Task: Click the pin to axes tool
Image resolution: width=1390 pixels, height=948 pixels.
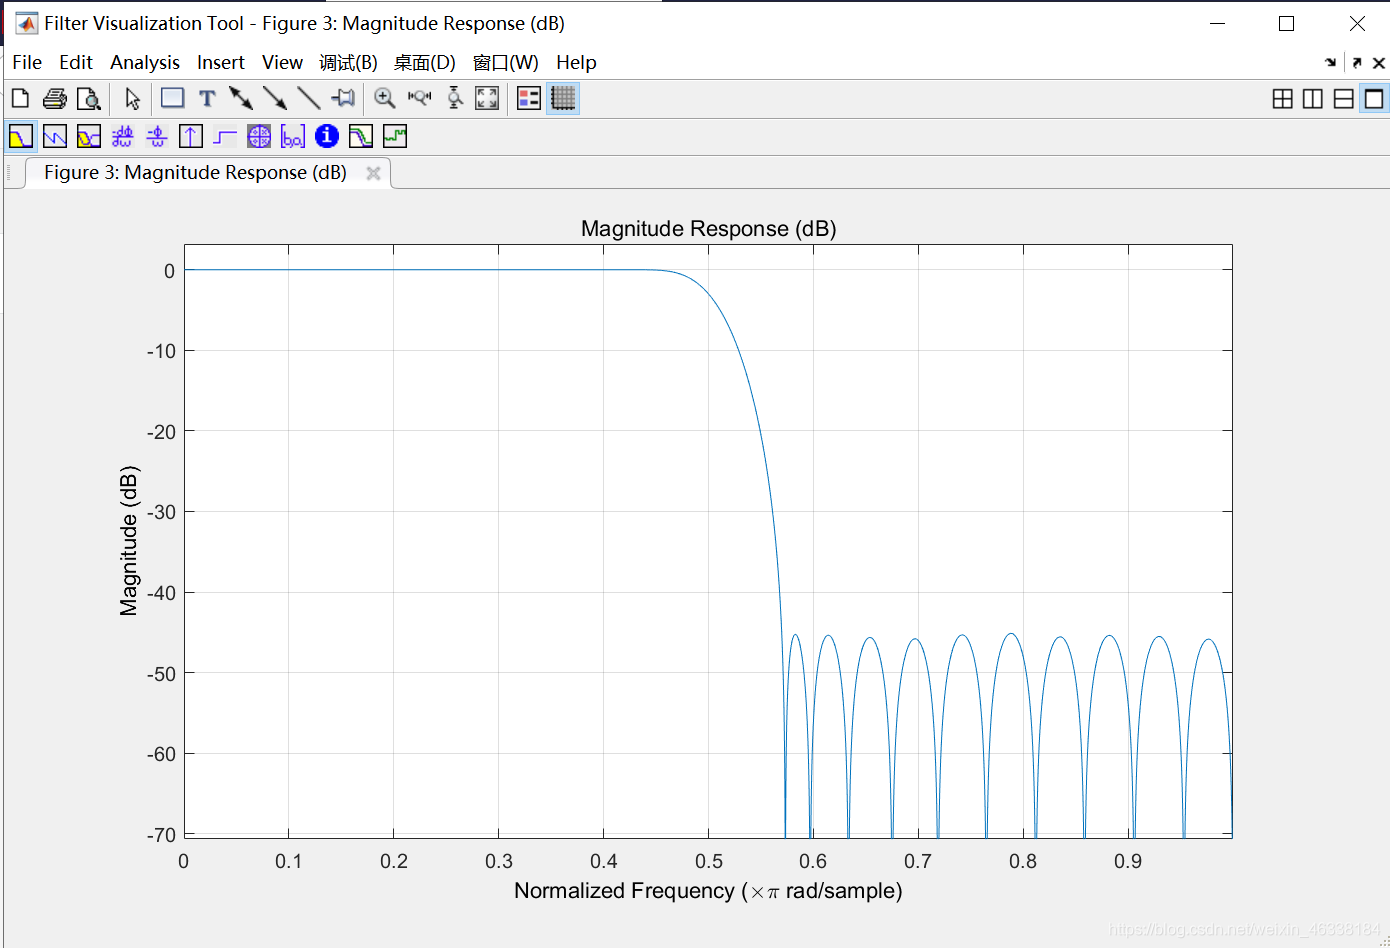Action: click(x=343, y=98)
